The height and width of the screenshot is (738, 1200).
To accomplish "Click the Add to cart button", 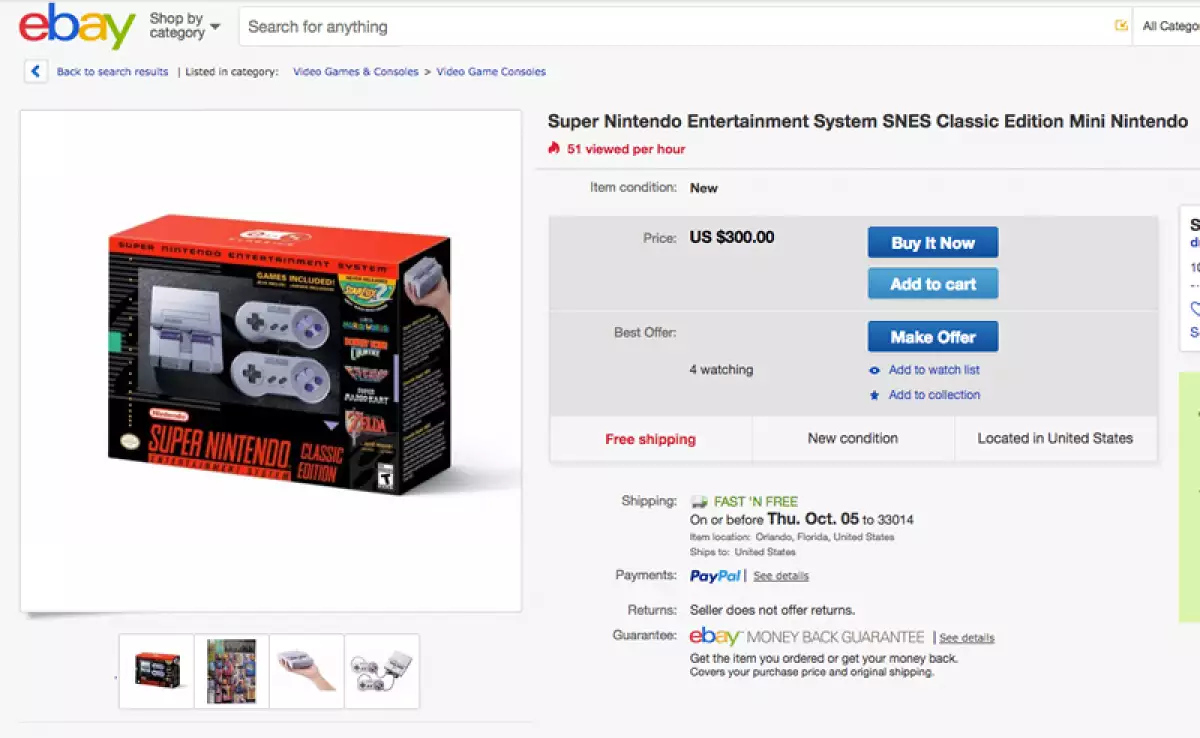I will [932, 284].
